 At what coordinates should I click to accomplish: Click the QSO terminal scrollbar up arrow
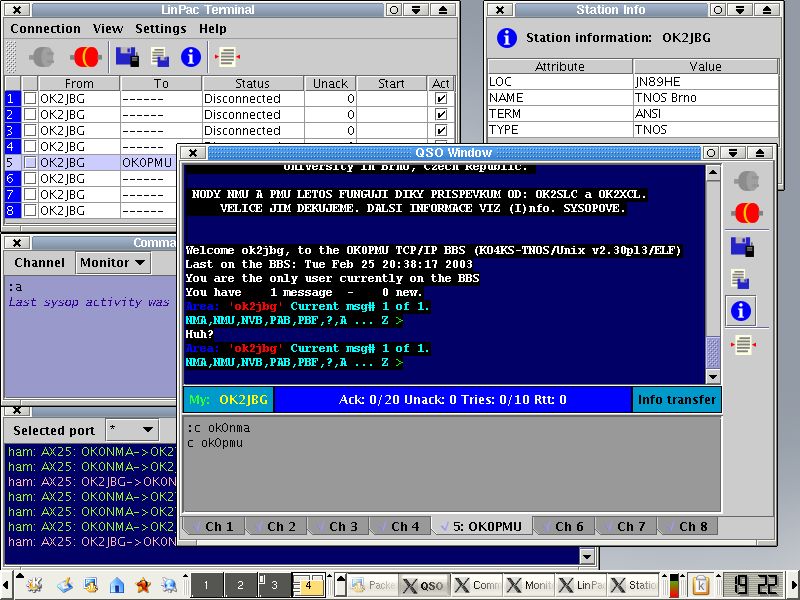tap(713, 173)
